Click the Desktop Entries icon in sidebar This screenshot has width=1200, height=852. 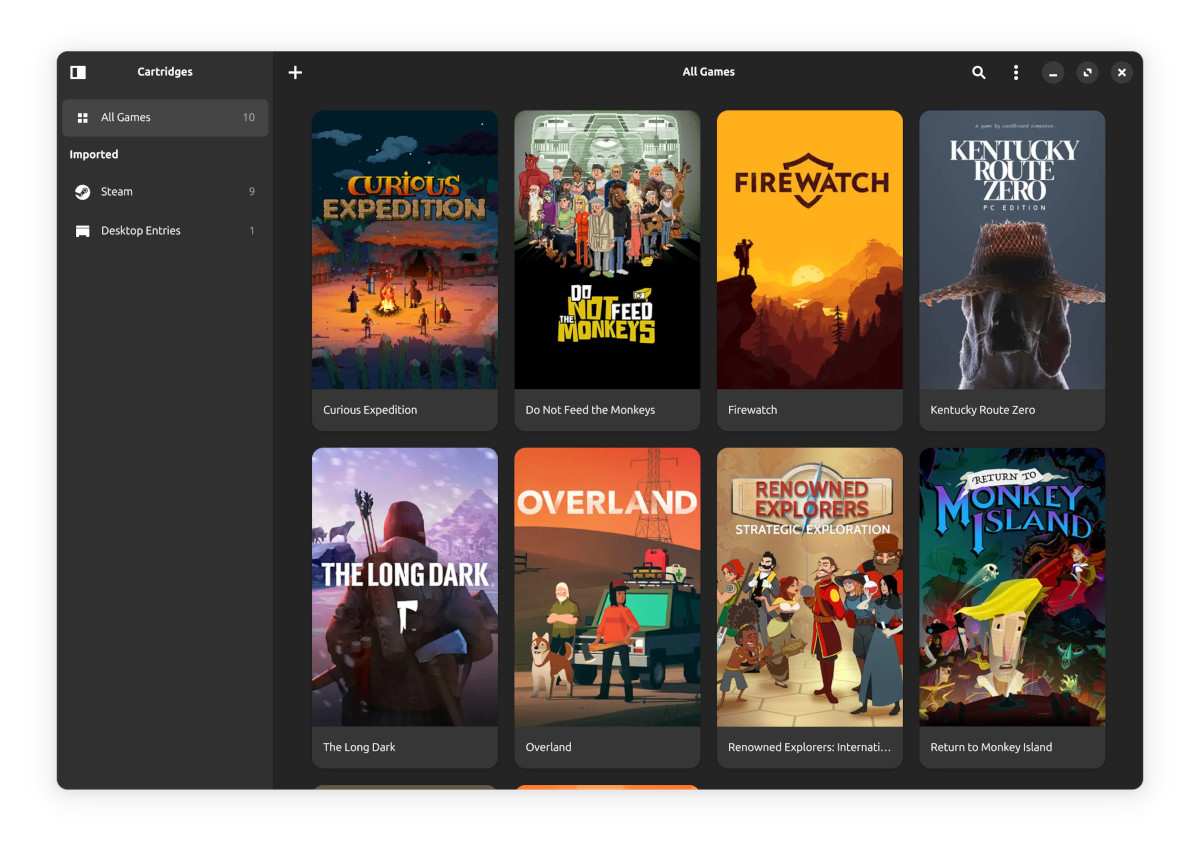(x=83, y=231)
